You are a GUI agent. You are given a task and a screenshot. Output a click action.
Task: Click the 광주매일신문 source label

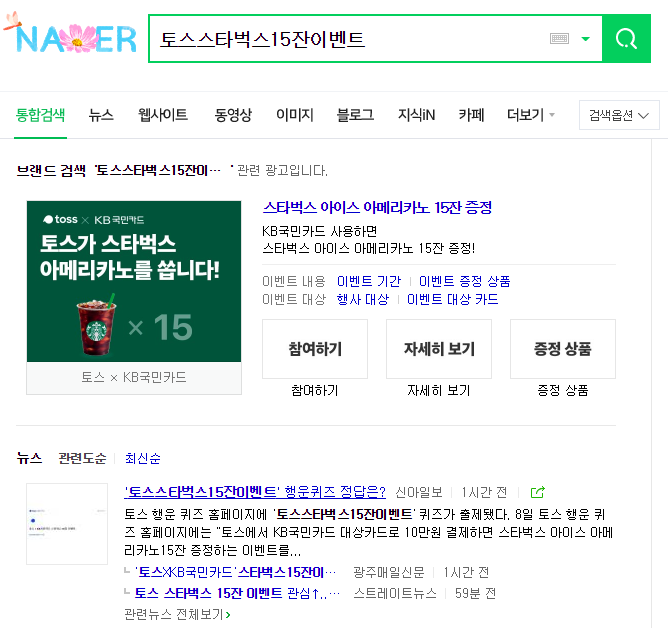(389, 572)
